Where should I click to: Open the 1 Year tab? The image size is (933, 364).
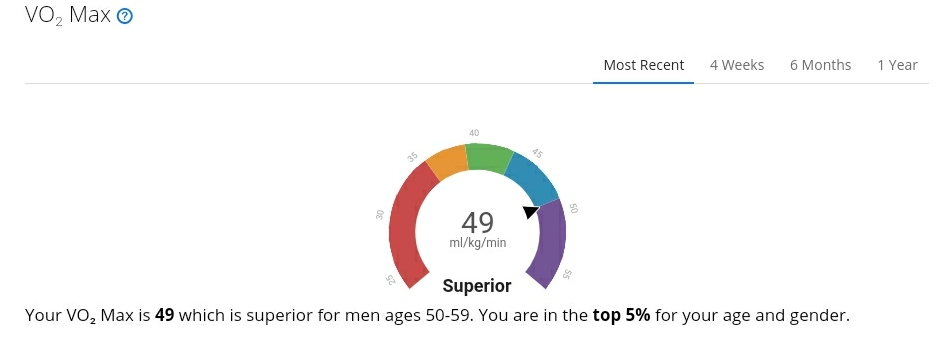click(897, 65)
